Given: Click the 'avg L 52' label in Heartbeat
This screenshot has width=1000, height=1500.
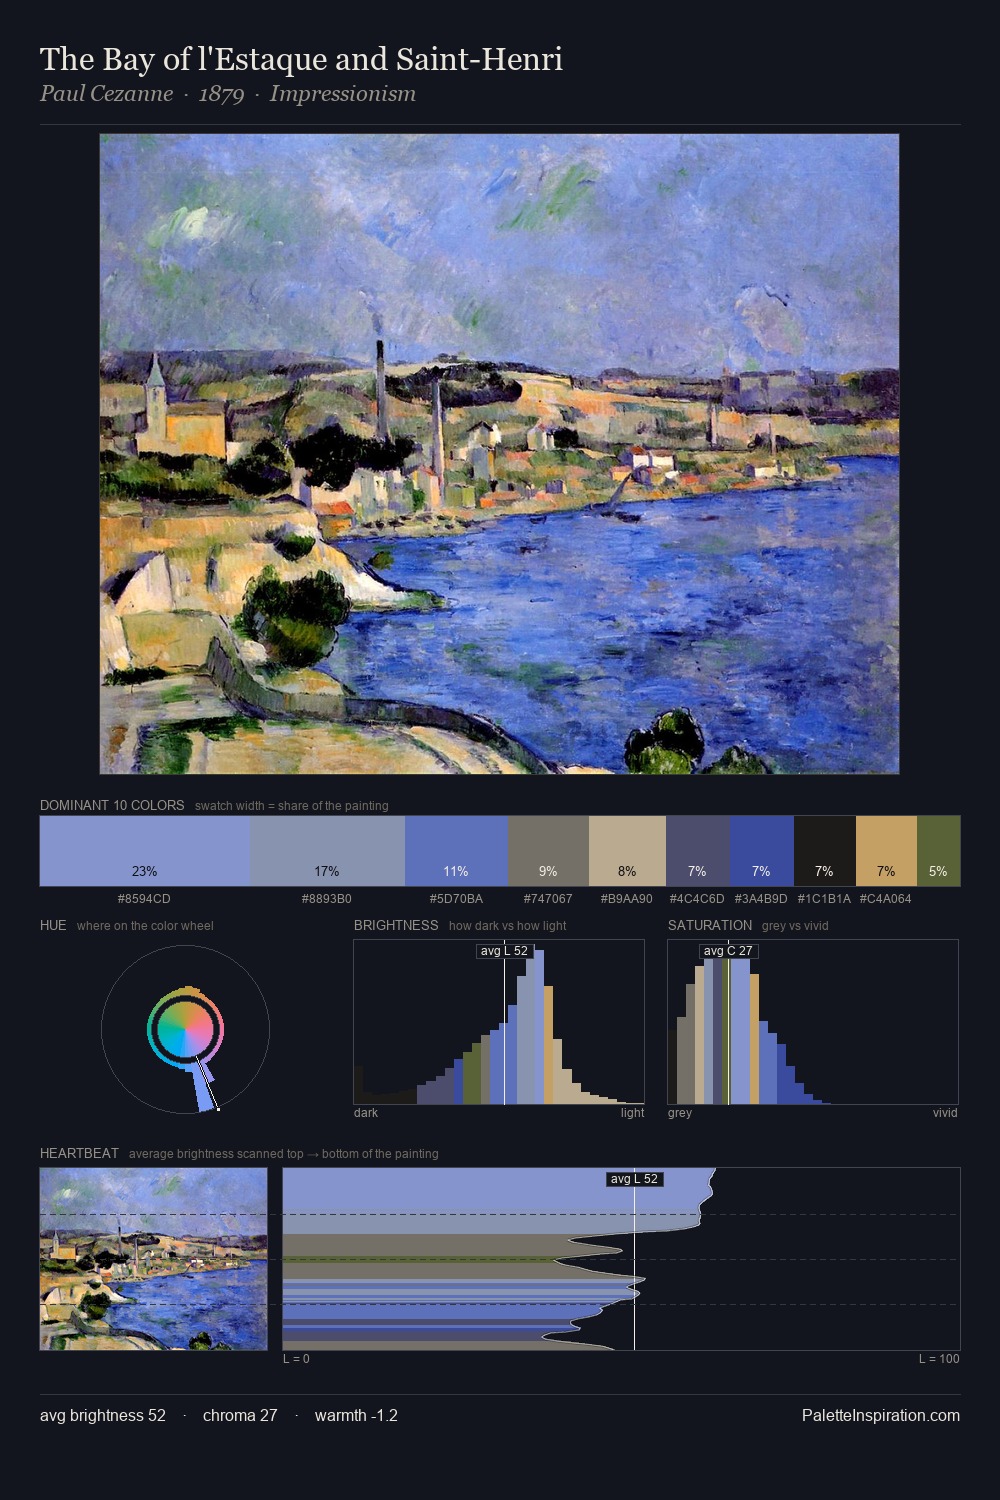Looking at the screenshot, I should [635, 1179].
